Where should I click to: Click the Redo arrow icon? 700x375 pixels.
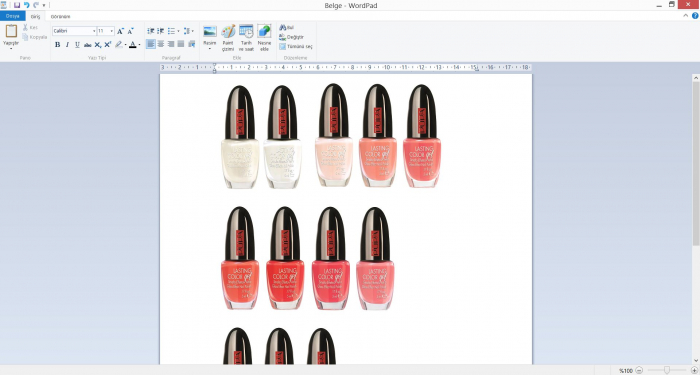[x=36, y=5]
